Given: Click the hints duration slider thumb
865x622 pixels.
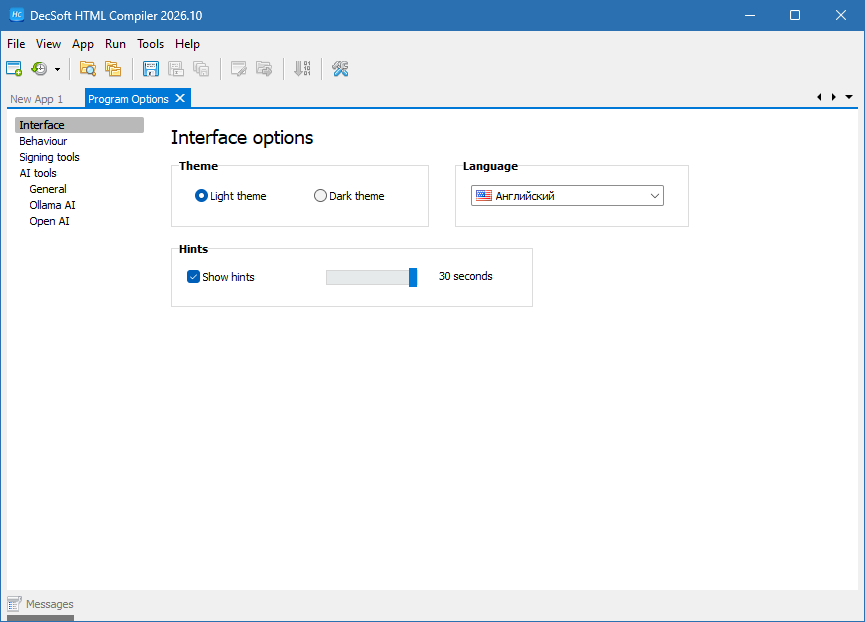Looking at the screenshot, I should pyautogui.click(x=413, y=277).
